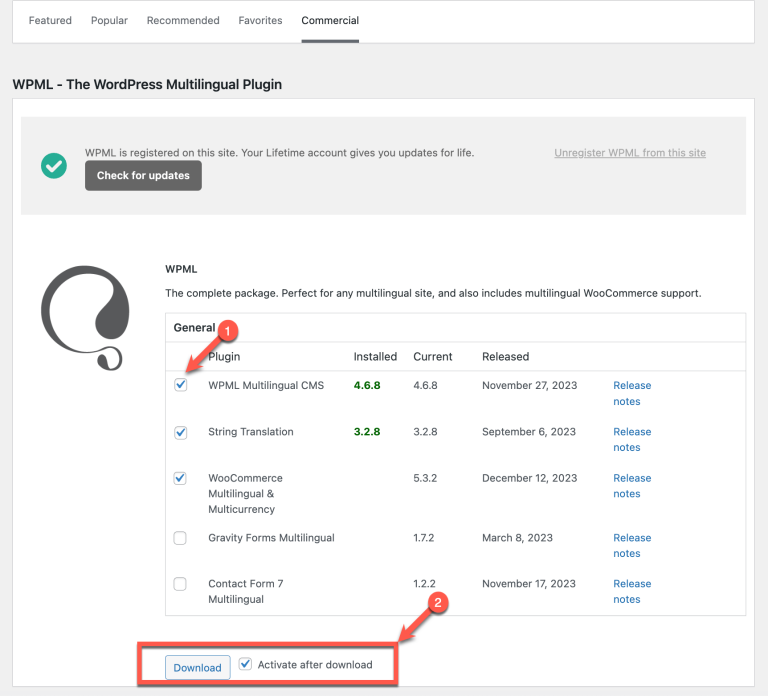The image size is (768, 696).
Task: Click the Commercial tab
Action: click(x=330, y=20)
